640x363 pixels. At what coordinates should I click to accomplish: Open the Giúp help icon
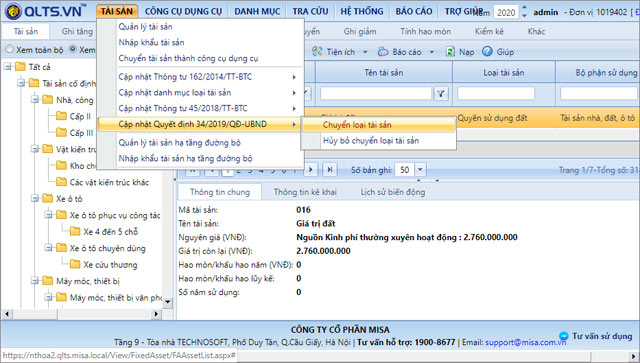tap(487, 51)
